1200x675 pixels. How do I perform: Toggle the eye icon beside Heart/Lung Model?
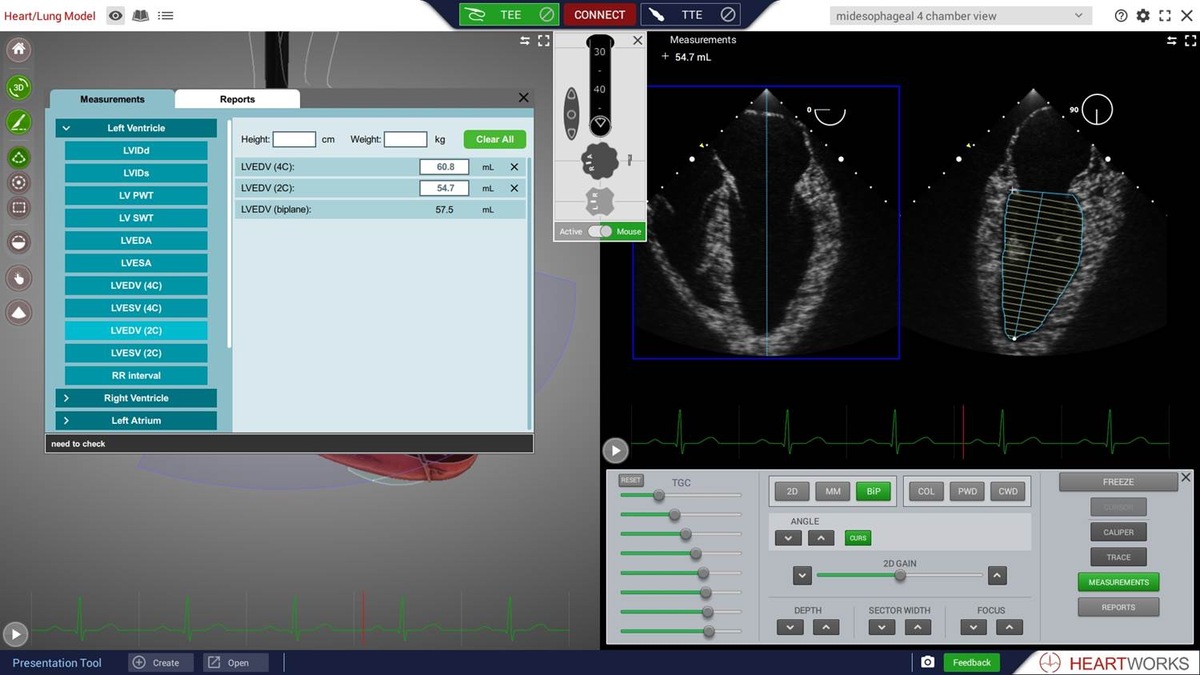coord(116,16)
